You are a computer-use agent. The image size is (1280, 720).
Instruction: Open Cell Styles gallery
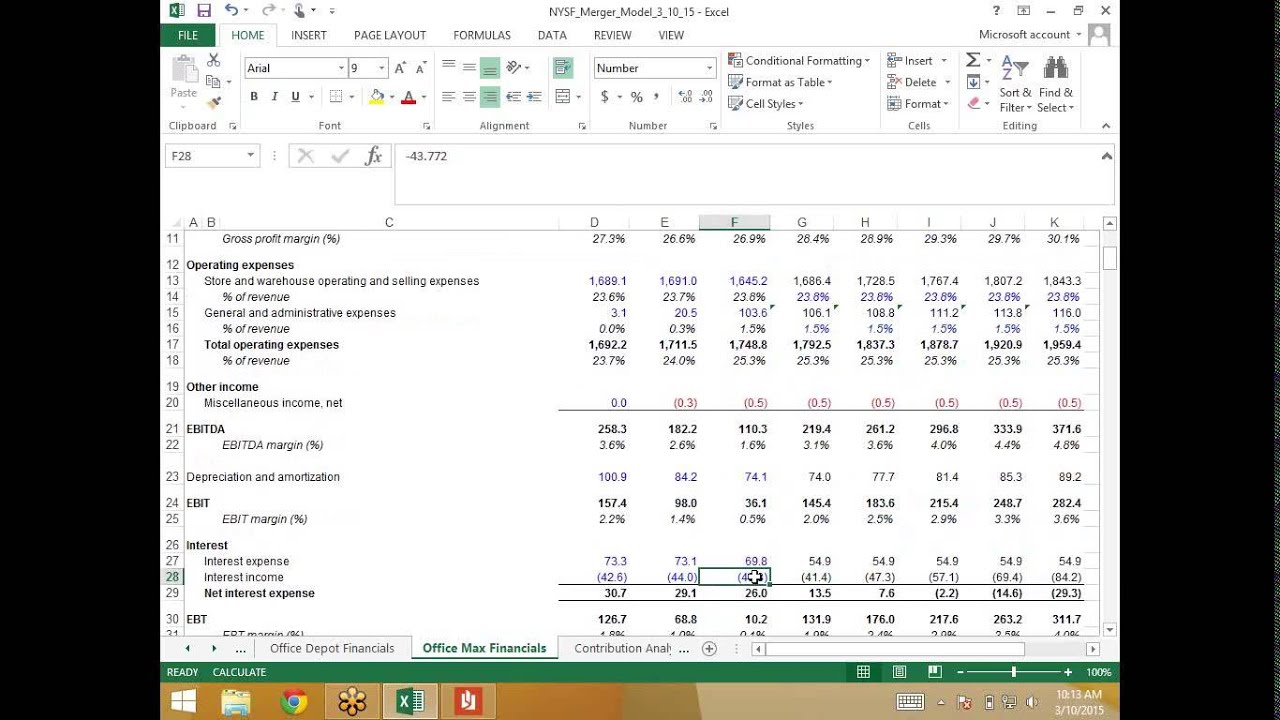765,104
